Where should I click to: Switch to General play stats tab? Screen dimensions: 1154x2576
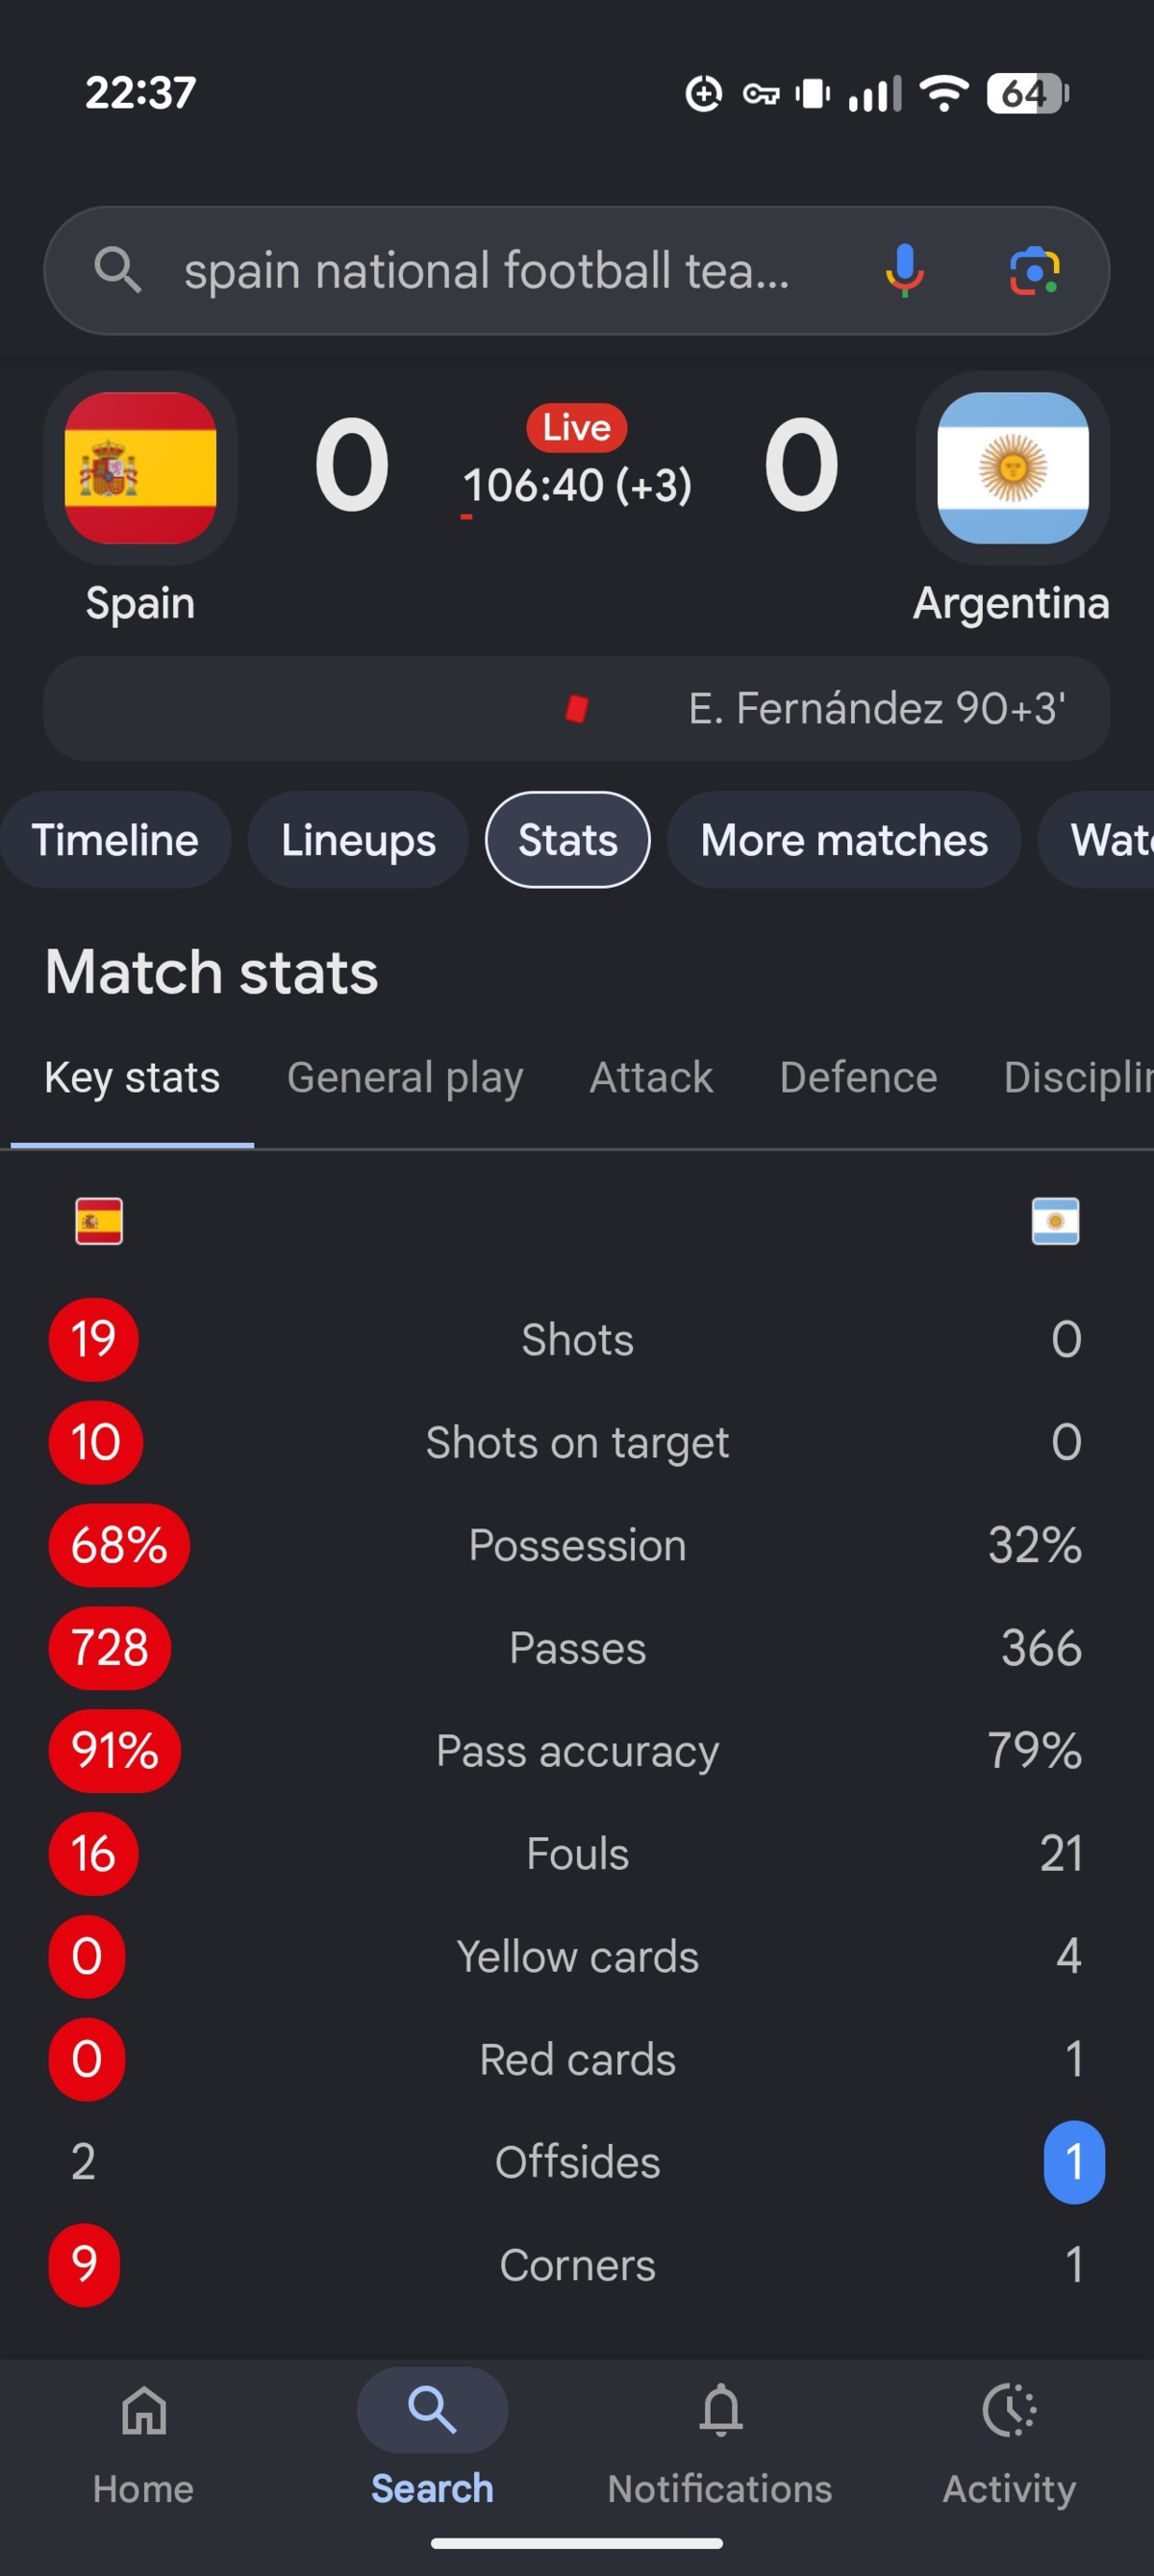[405, 1078]
